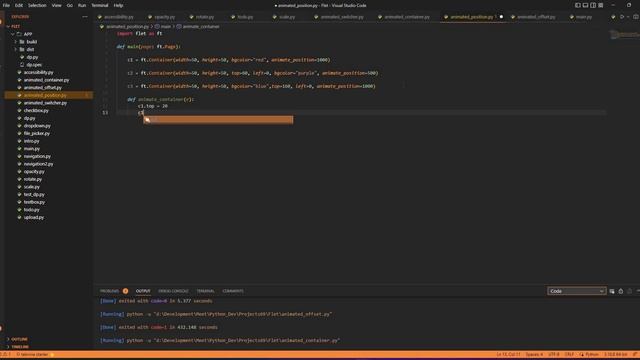The width and height of the screenshot is (640, 360).
Task: Open customize layout icon in title bar
Action: point(601,5)
